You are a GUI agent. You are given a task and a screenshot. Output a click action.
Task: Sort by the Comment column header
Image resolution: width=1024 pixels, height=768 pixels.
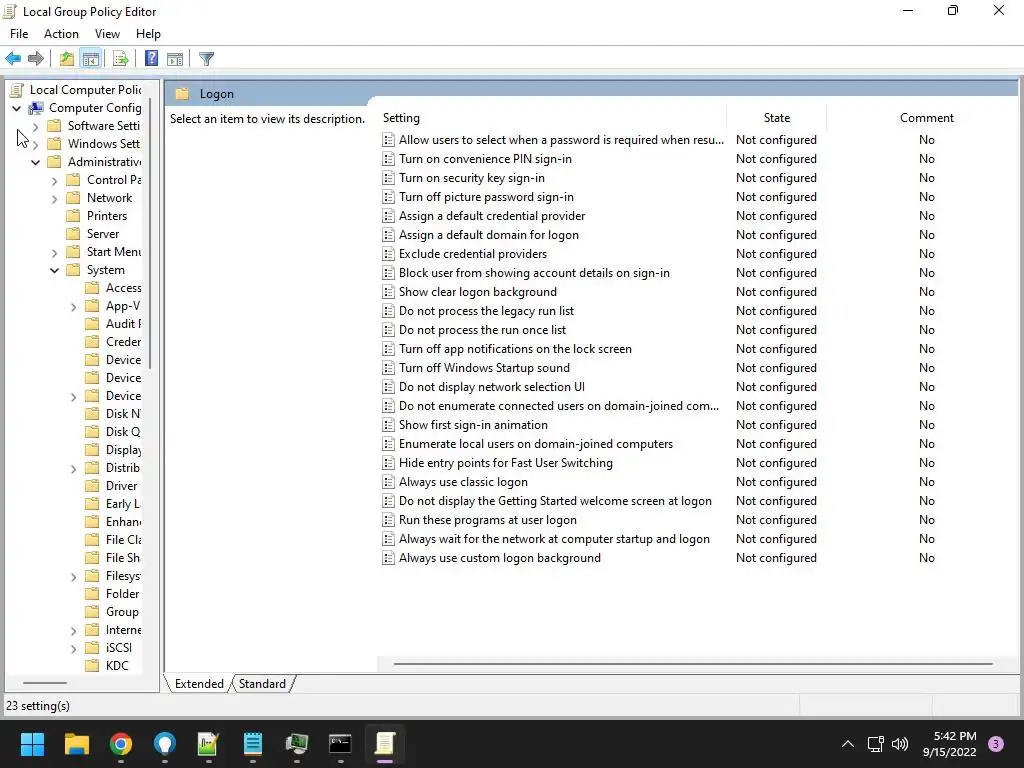coord(926,118)
